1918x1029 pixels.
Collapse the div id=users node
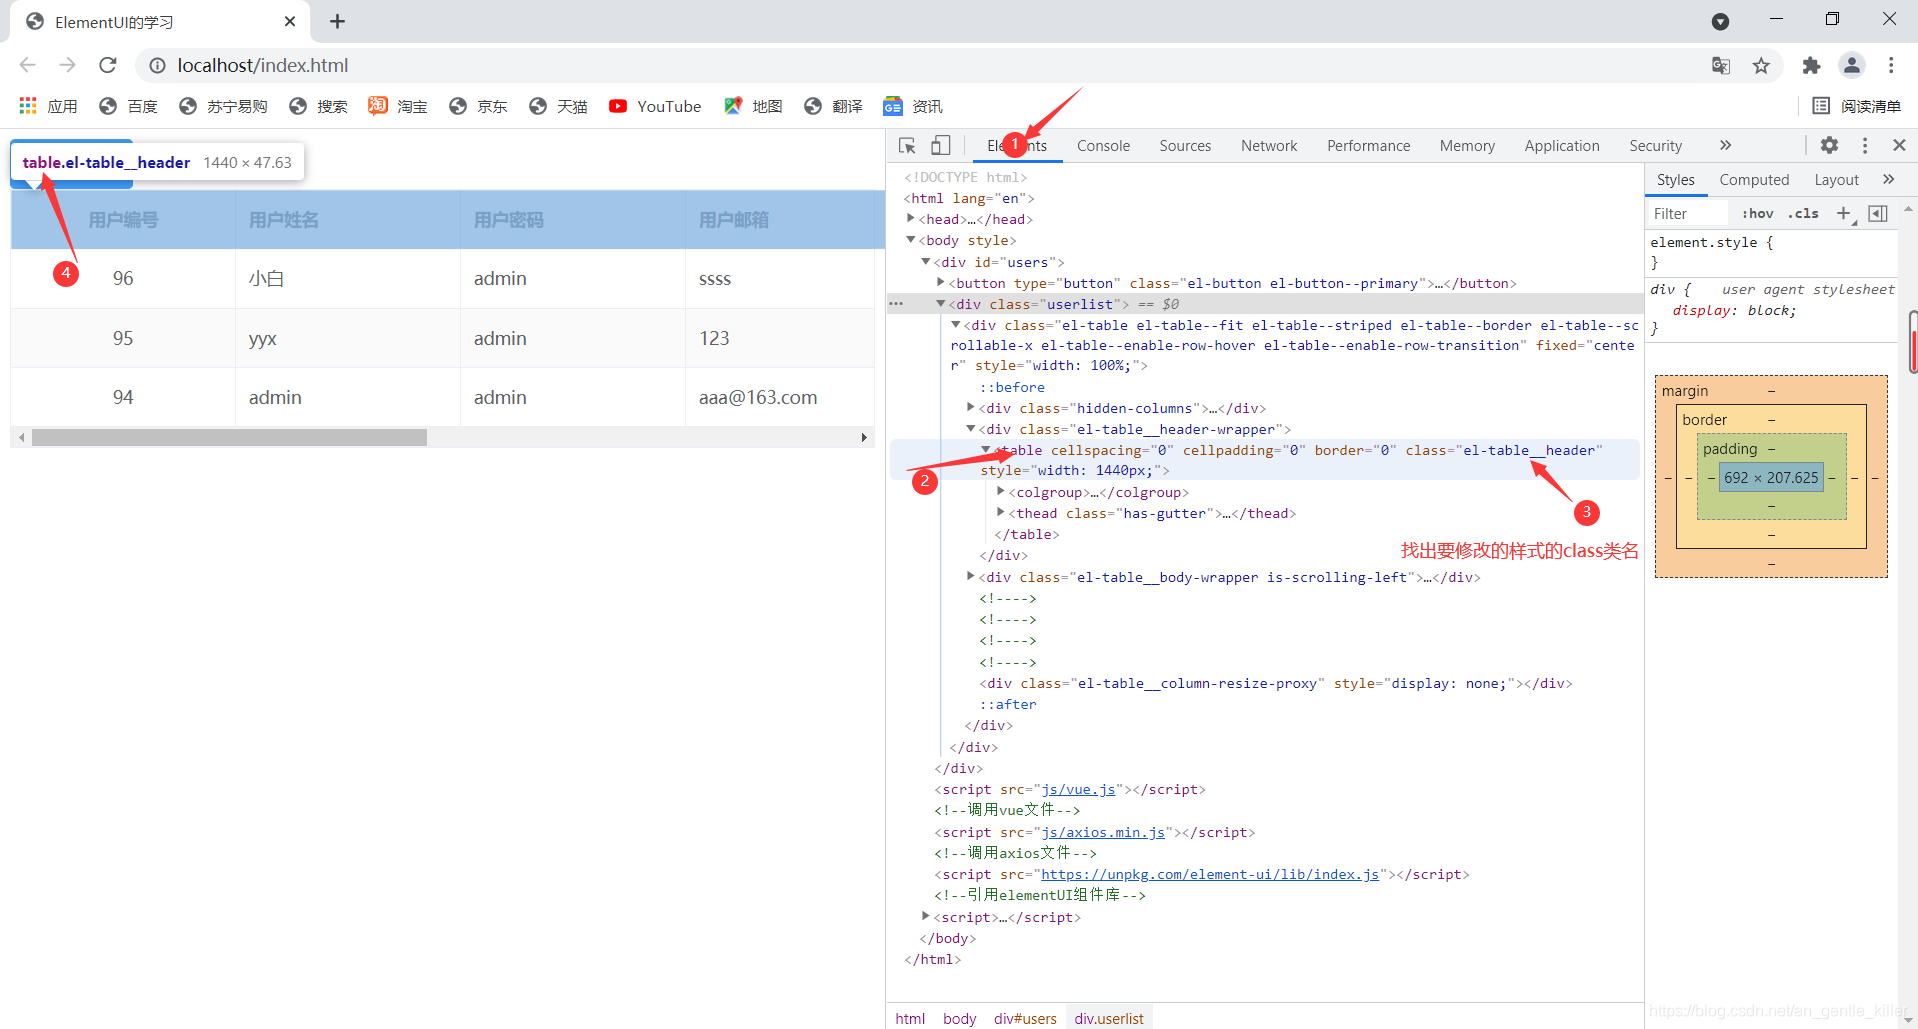[926, 261]
